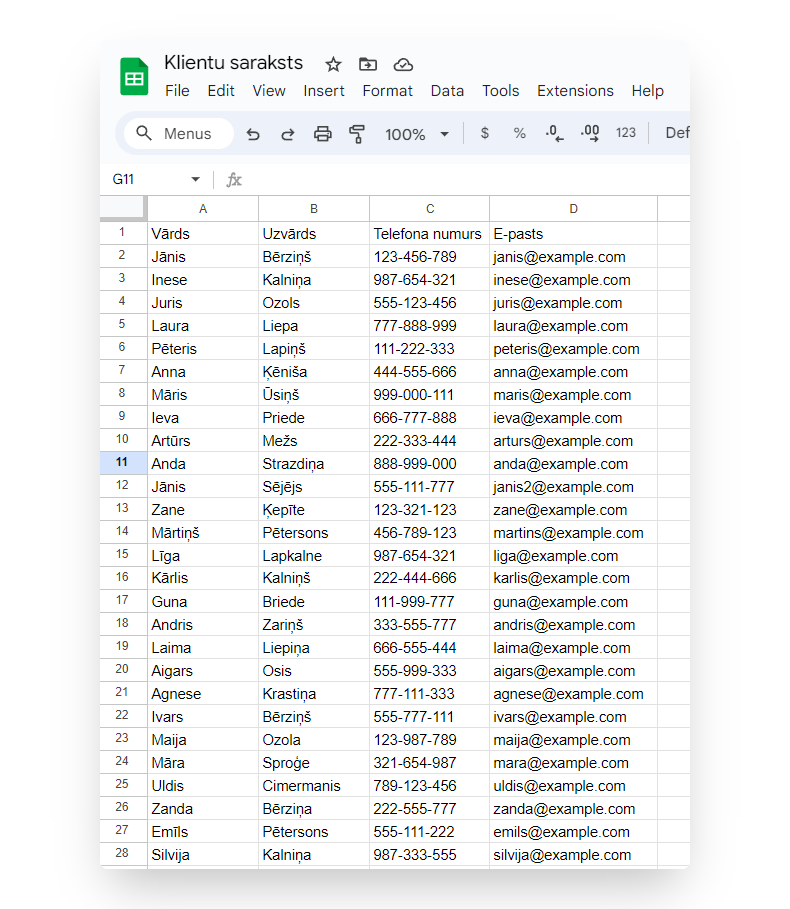Select cell with Aigars
The height and width of the screenshot is (909, 790).
(x=203, y=671)
